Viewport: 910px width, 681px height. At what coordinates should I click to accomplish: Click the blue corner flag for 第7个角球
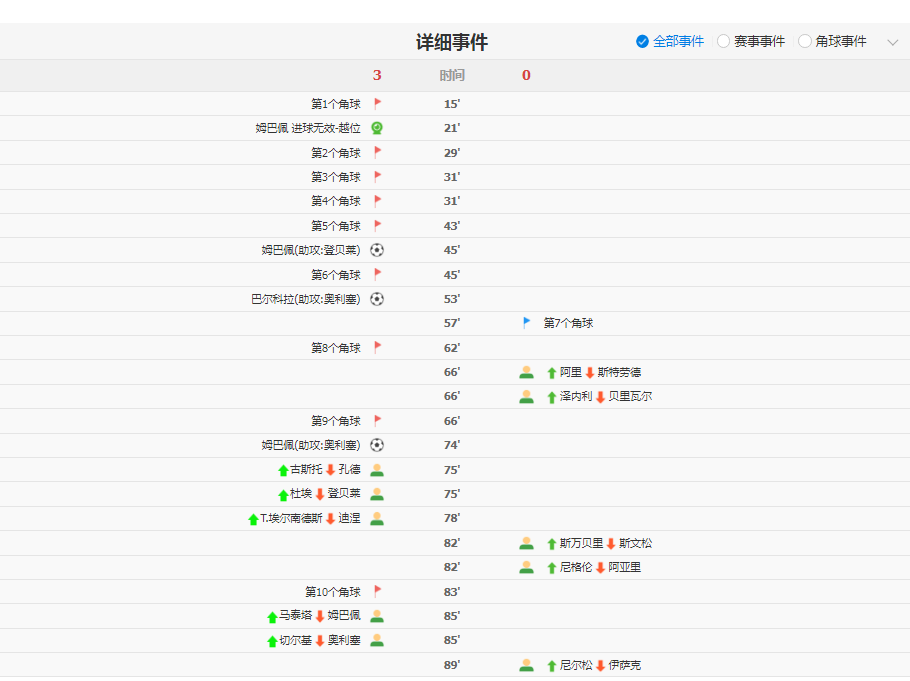tap(526, 323)
